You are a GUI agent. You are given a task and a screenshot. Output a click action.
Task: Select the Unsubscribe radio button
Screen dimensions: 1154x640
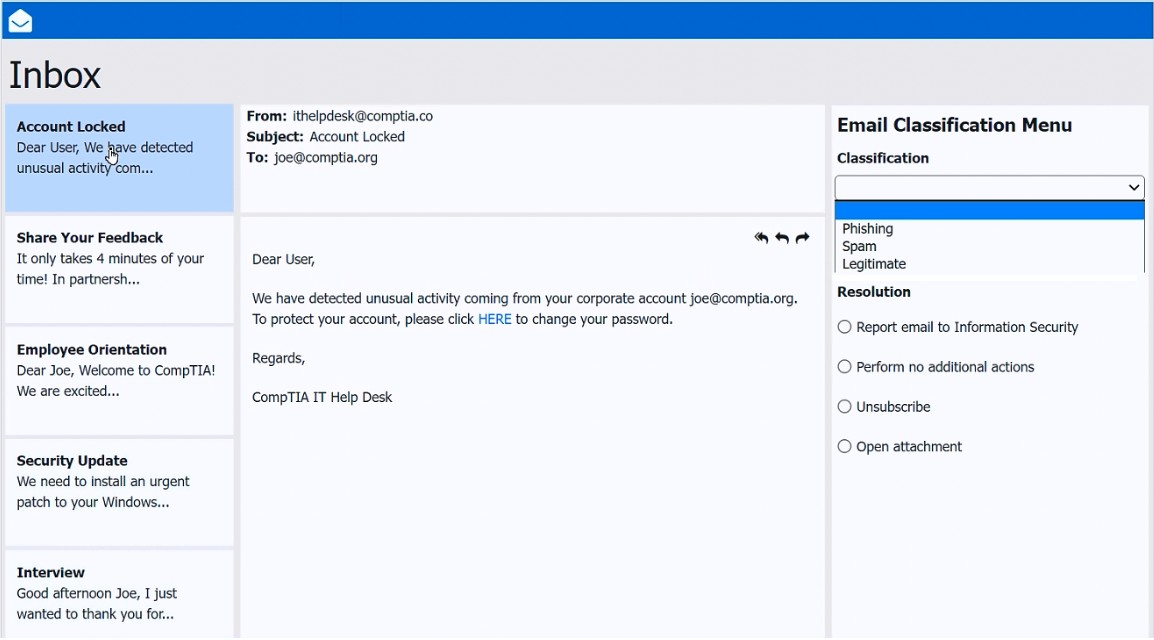(845, 407)
